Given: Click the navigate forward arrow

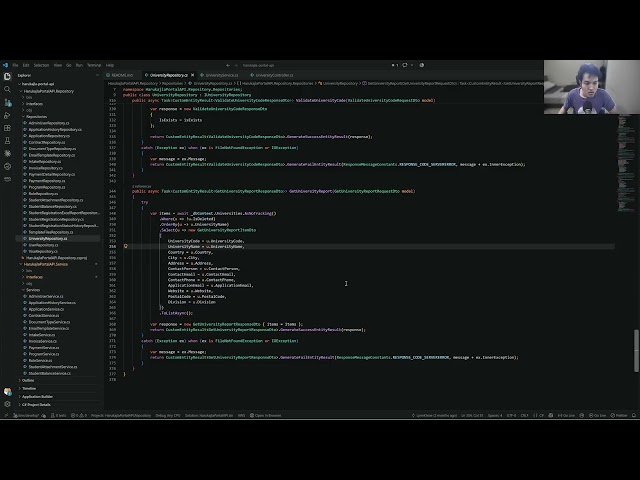Looking at the screenshot, I should pyautogui.click(x=236, y=65).
